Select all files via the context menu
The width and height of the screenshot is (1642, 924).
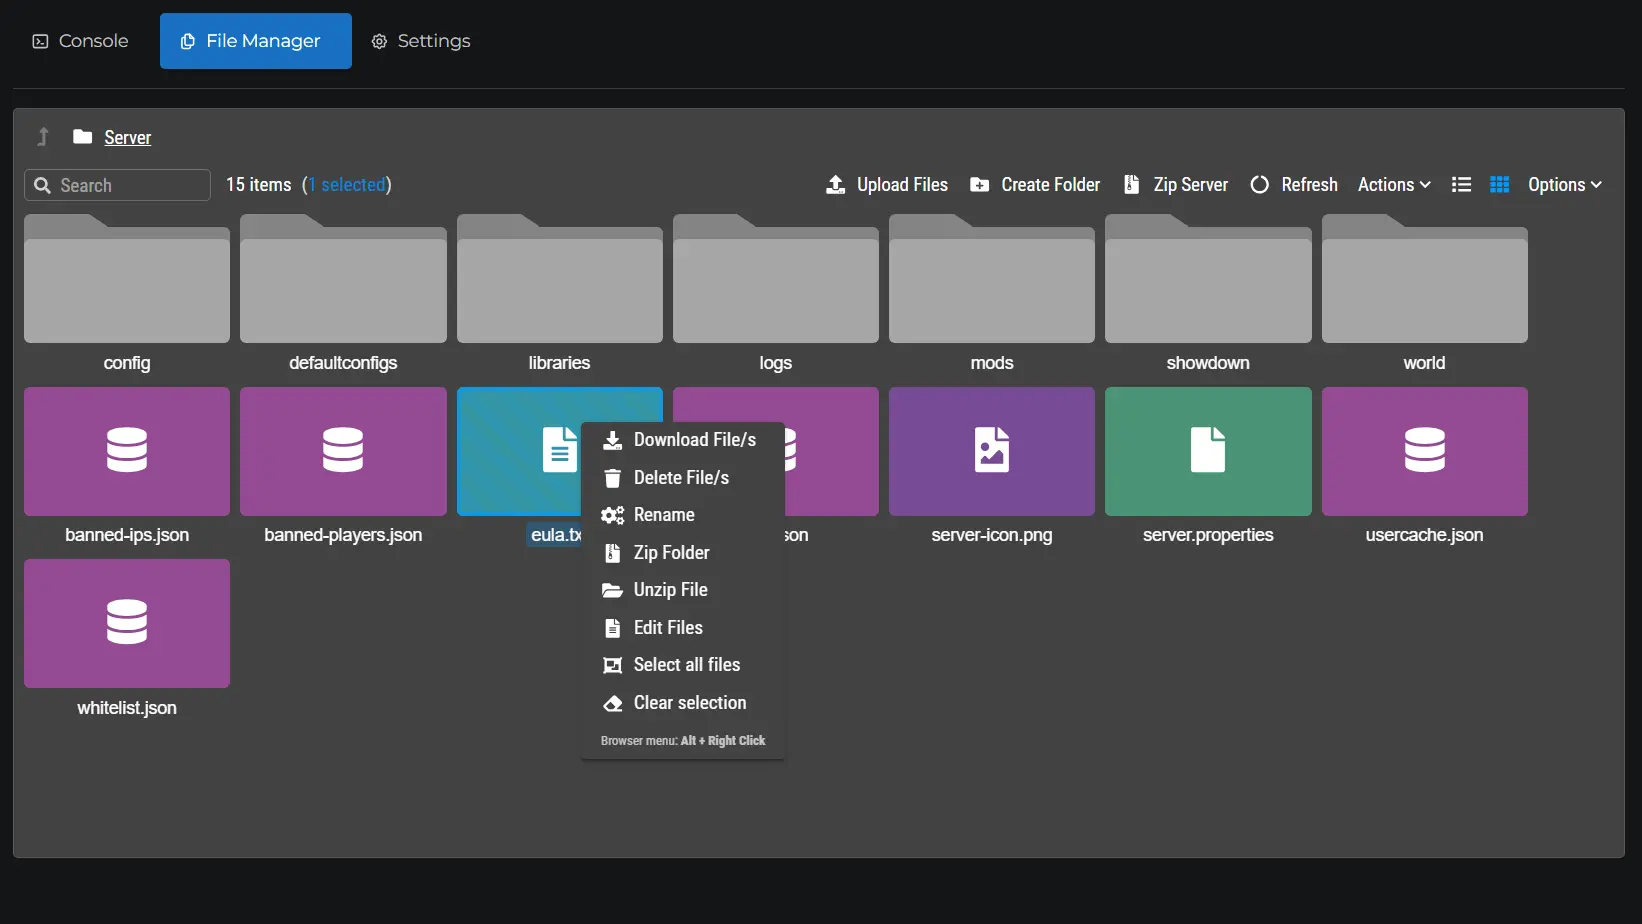(x=685, y=665)
